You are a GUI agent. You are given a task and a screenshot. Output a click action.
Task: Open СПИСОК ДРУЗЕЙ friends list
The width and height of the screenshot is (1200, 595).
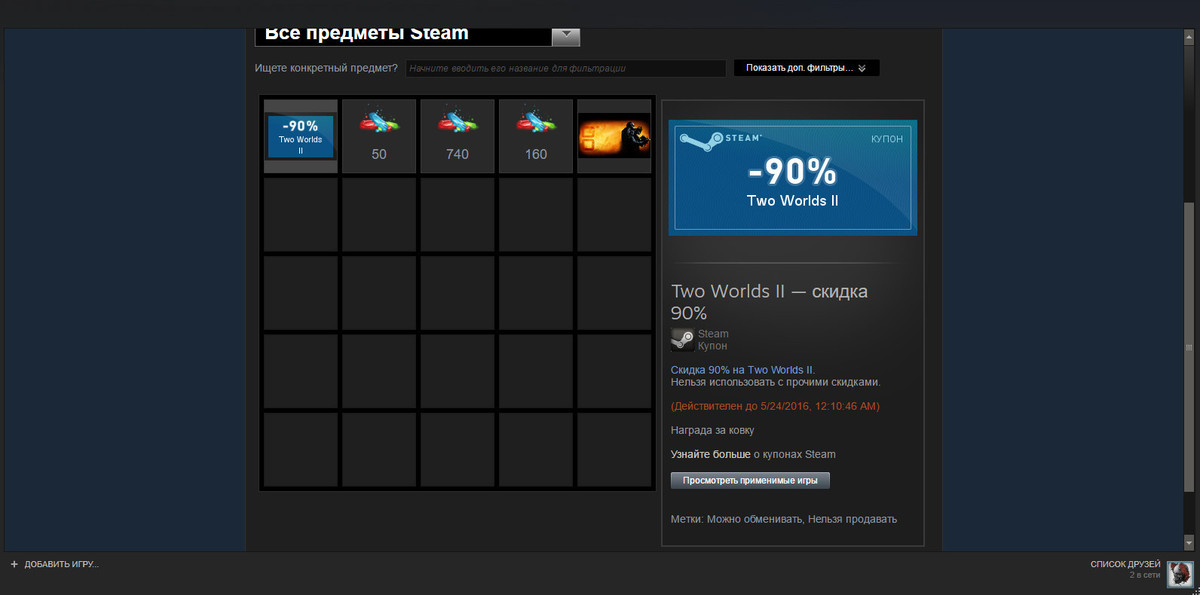click(x=1125, y=565)
